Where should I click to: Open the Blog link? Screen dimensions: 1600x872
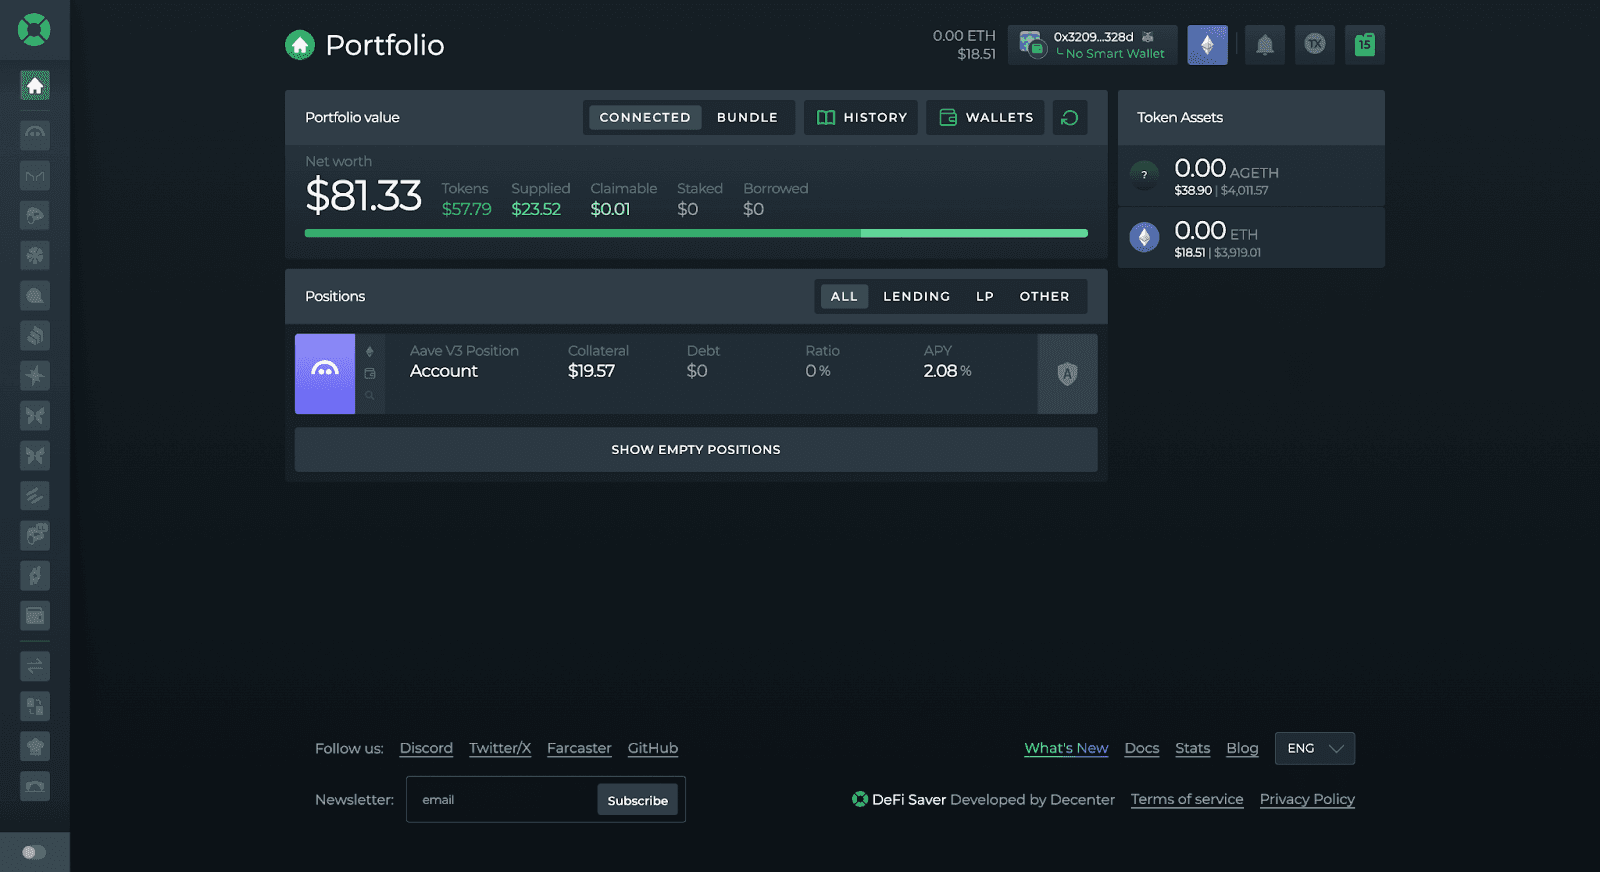coord(1243,748)
